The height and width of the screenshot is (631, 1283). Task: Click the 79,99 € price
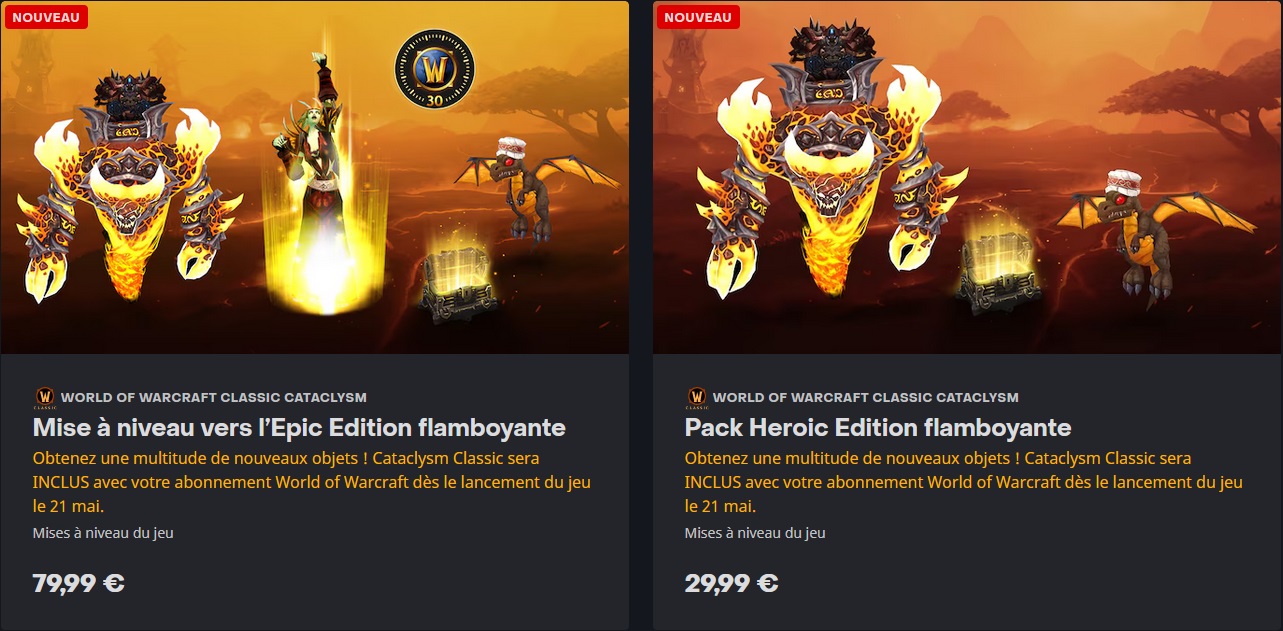point(79,583)
